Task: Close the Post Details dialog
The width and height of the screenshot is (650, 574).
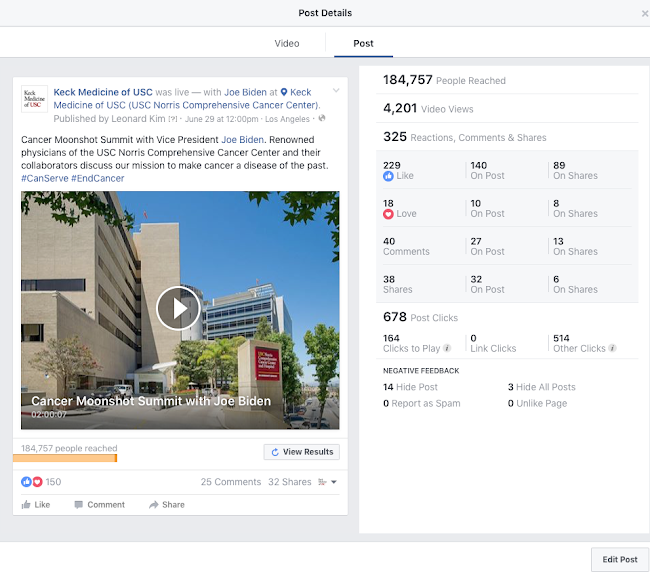Action: 645,14
